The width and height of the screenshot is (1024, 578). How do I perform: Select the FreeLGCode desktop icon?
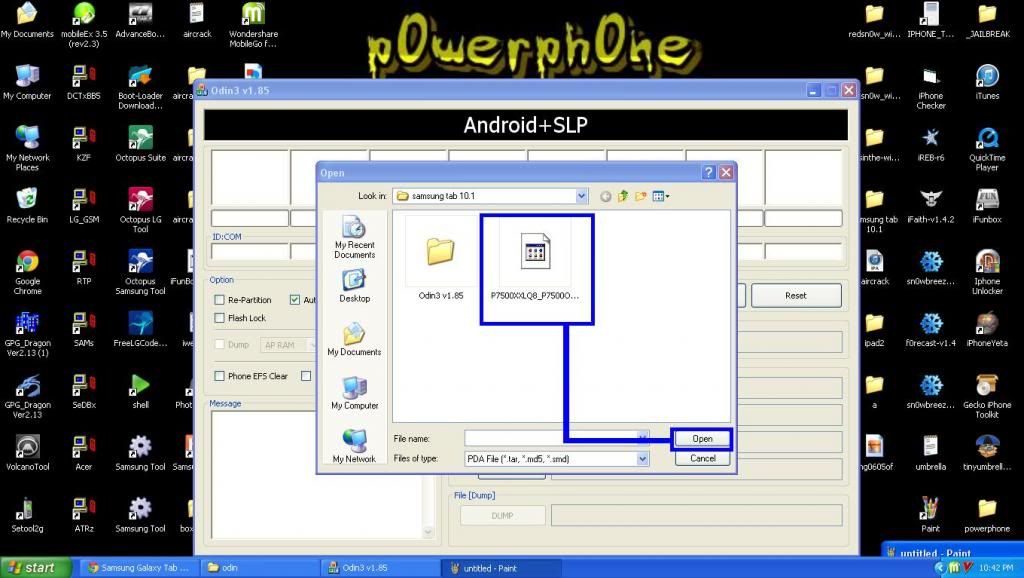click(x=140, y=329)
